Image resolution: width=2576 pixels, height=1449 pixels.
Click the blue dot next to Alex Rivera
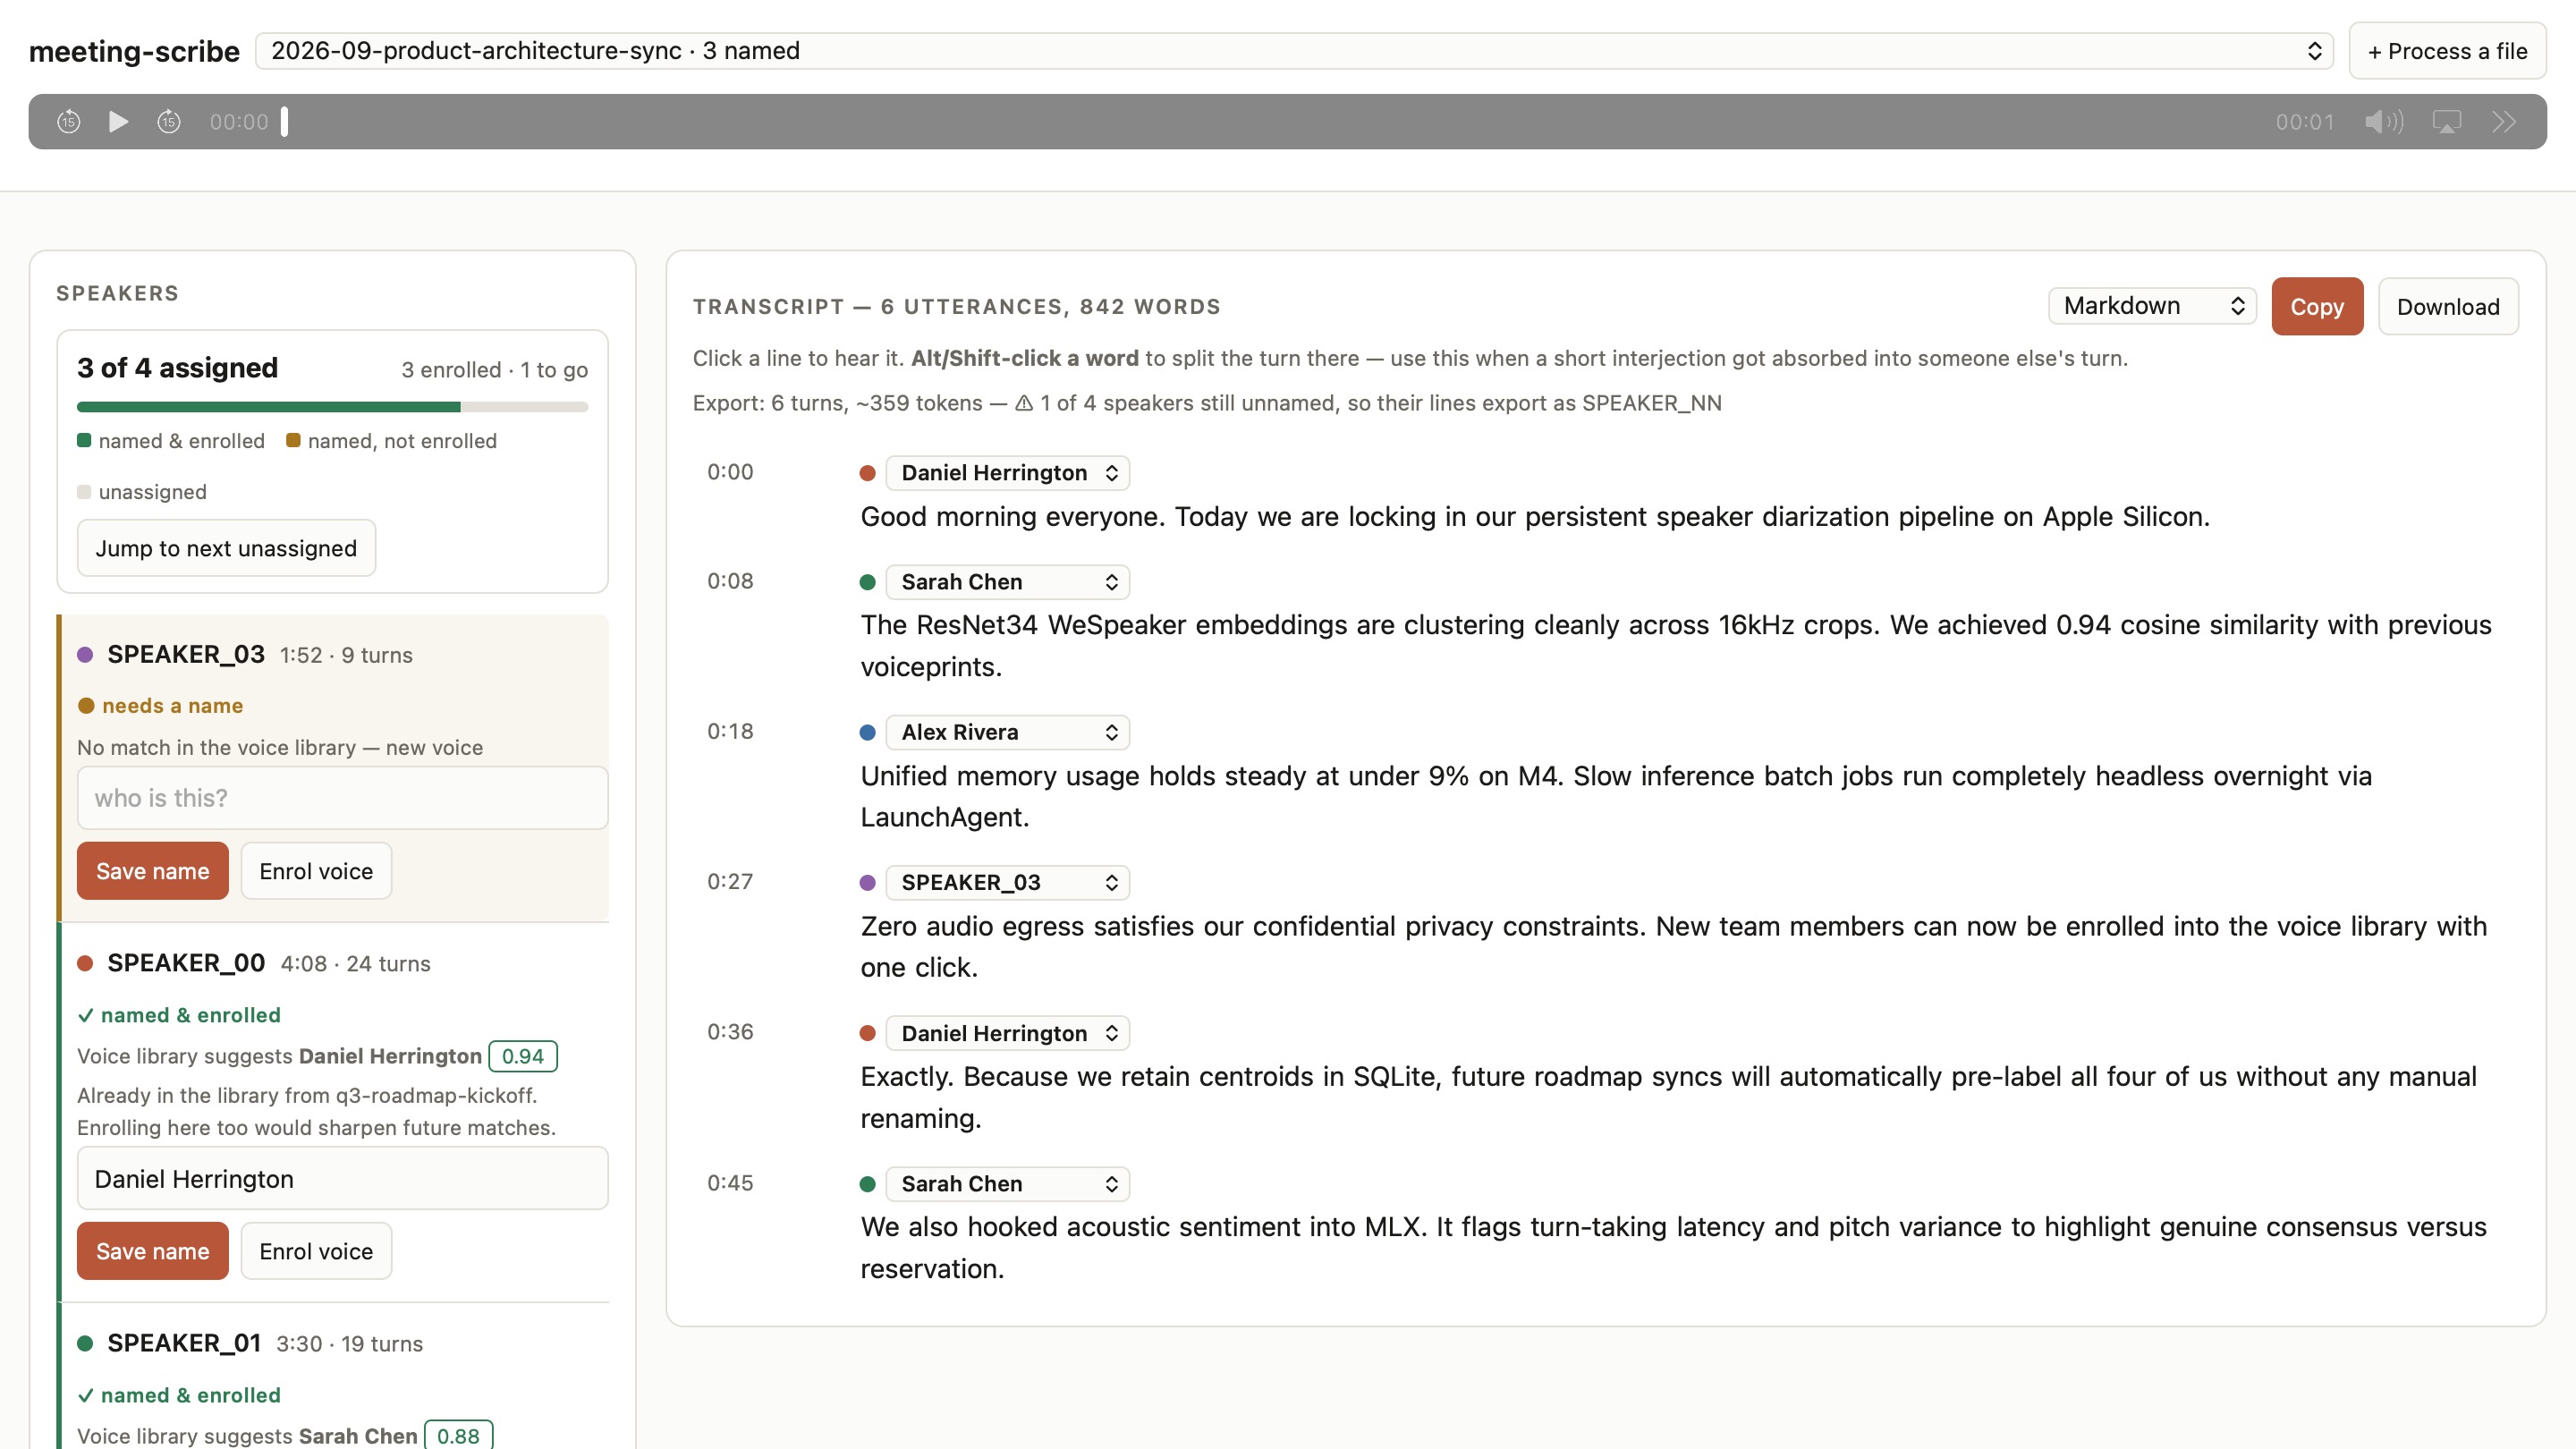pyautogui.click(x=868, y=733)
